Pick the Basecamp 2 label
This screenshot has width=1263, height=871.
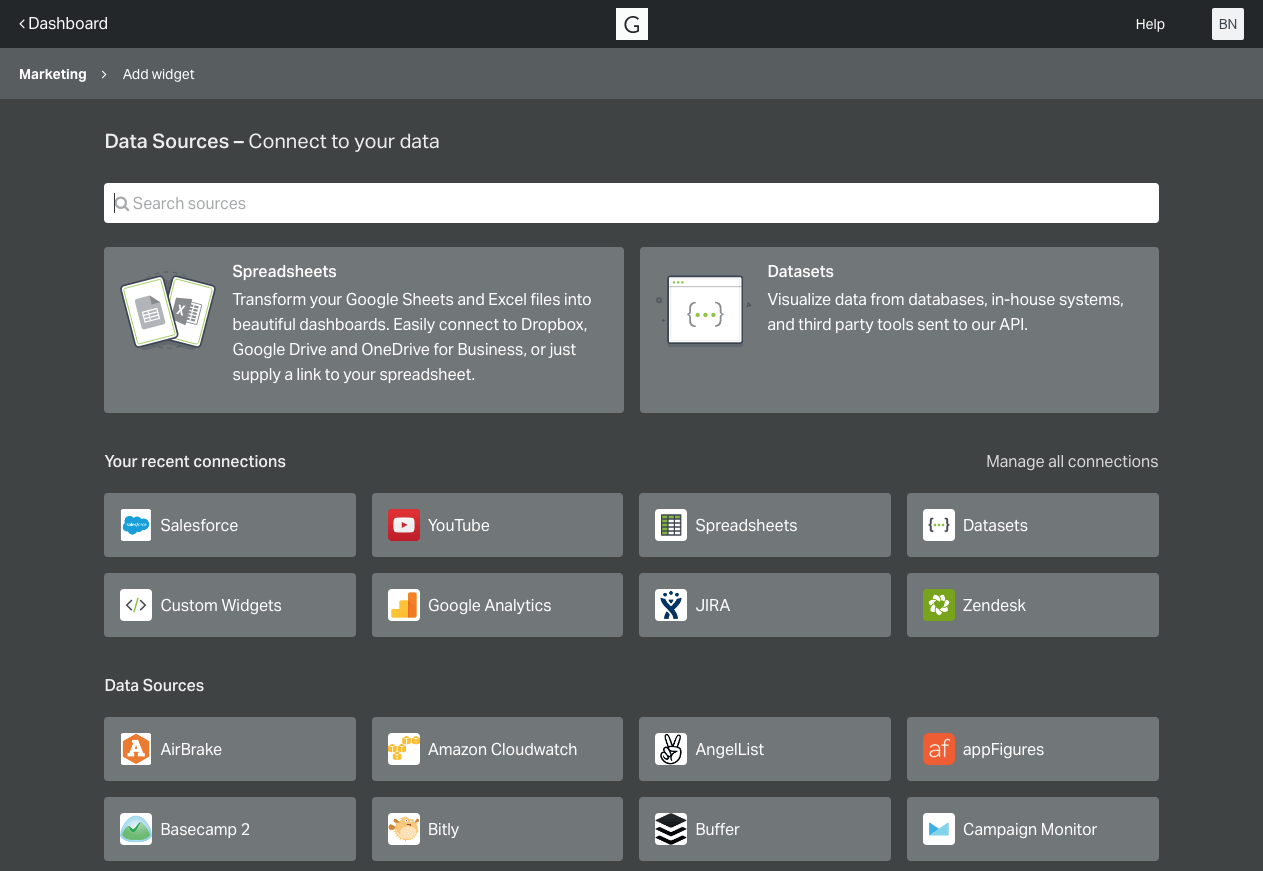[205, 829]
